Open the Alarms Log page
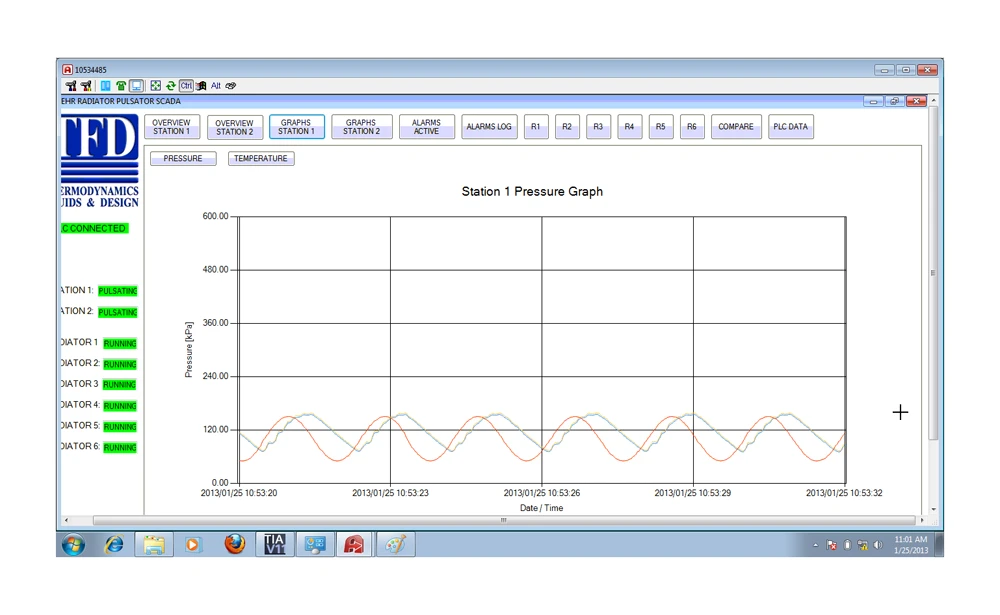 pyautogui.click(x=488, y=127)
